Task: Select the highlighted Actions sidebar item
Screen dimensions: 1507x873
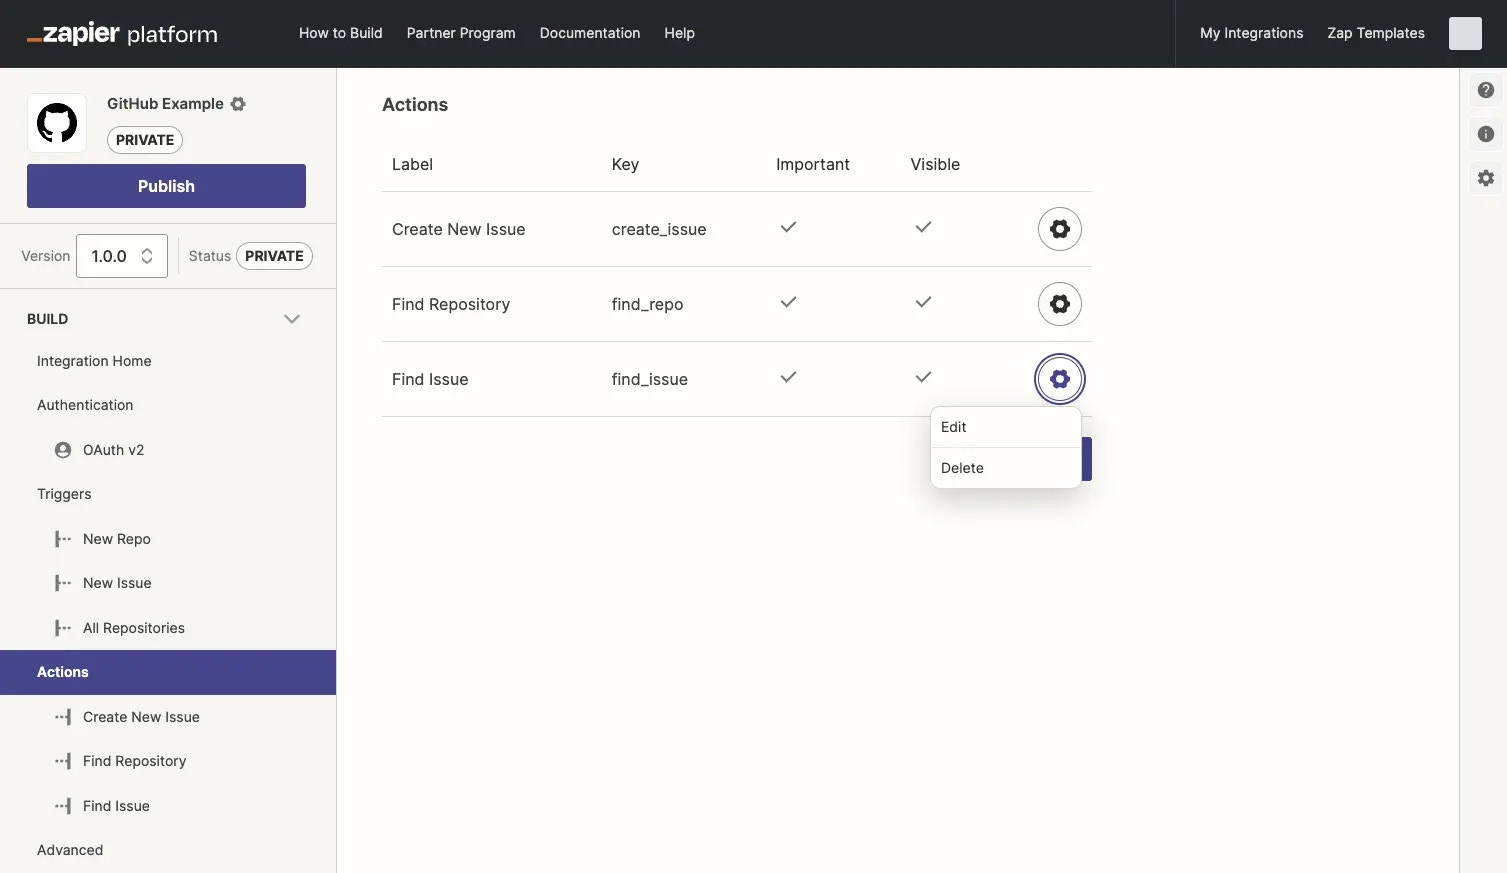Action: [168, 672]
